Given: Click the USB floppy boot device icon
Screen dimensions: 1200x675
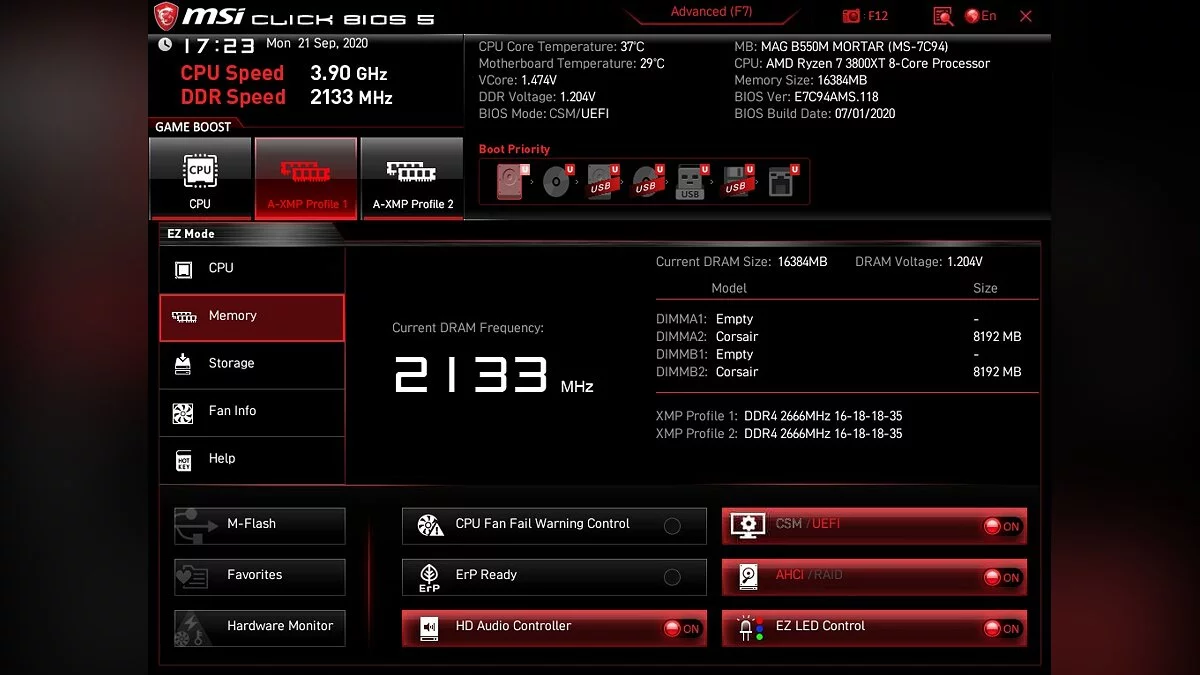Looking at the screenshot, I should click(x=737, y=182).
